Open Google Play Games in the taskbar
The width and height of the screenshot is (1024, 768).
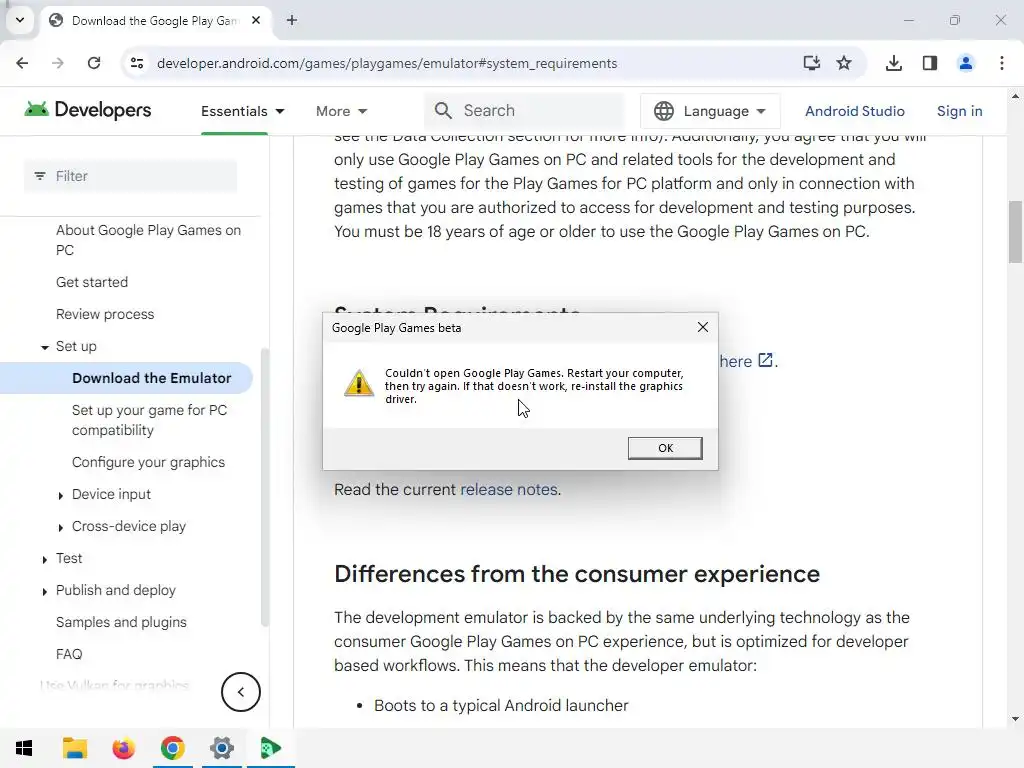pos(270,748)
